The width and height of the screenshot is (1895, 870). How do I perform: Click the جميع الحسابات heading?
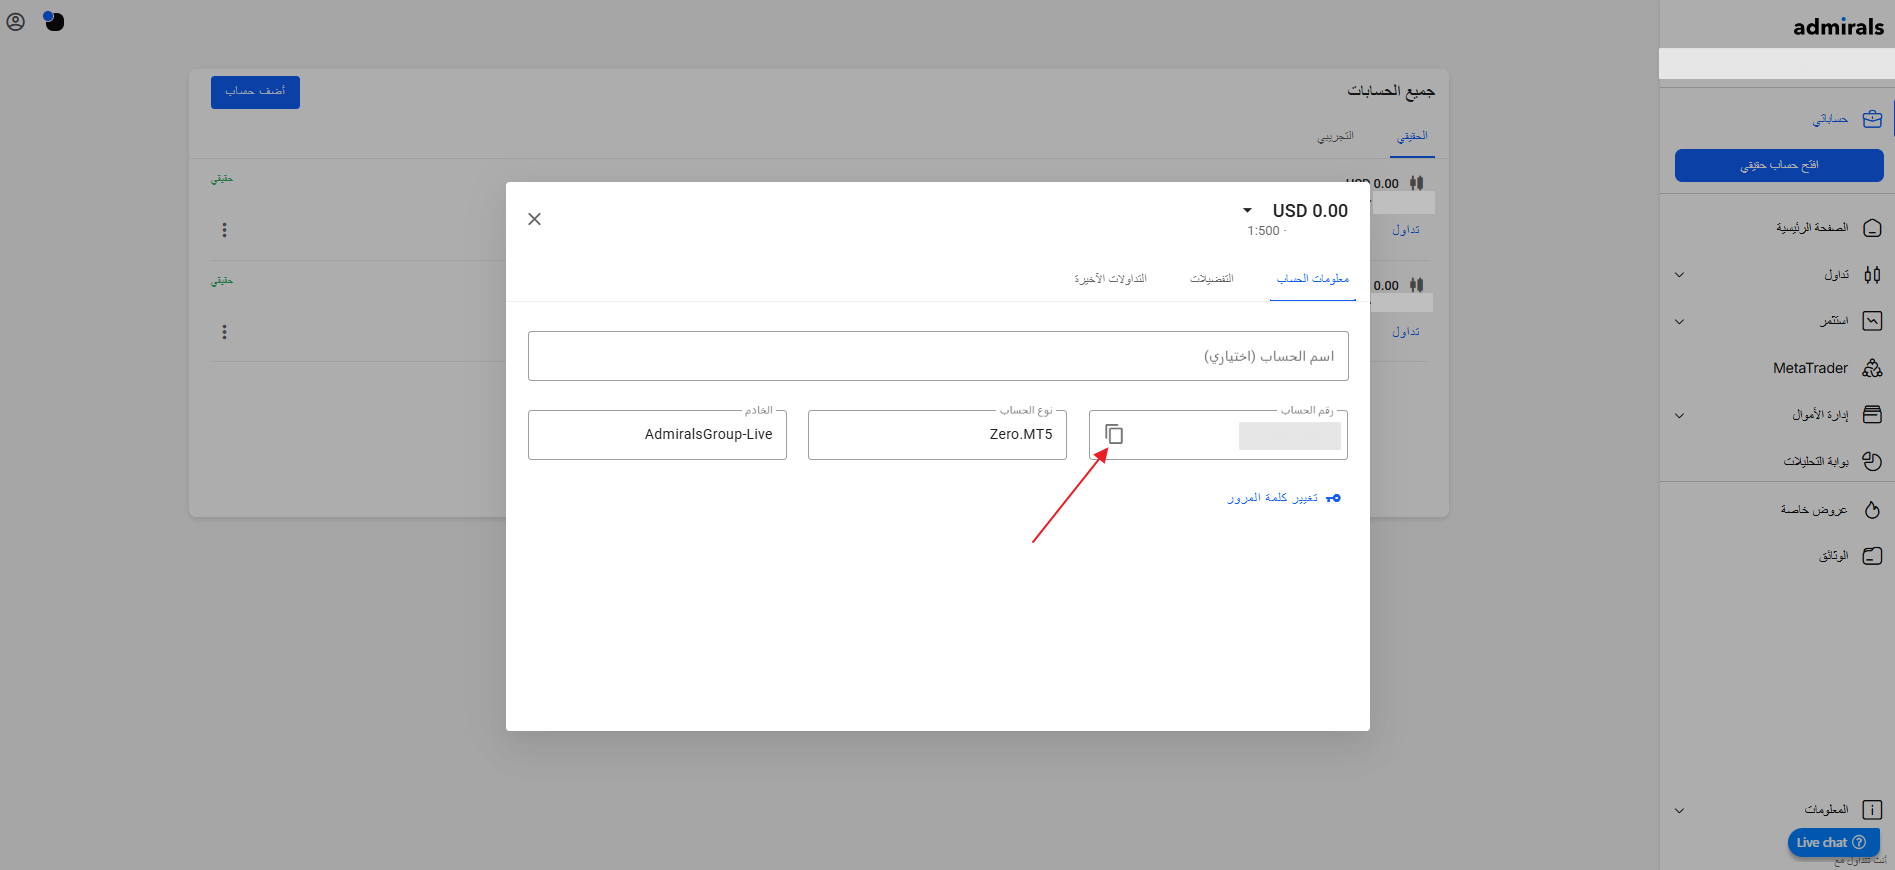point(1391,91)
